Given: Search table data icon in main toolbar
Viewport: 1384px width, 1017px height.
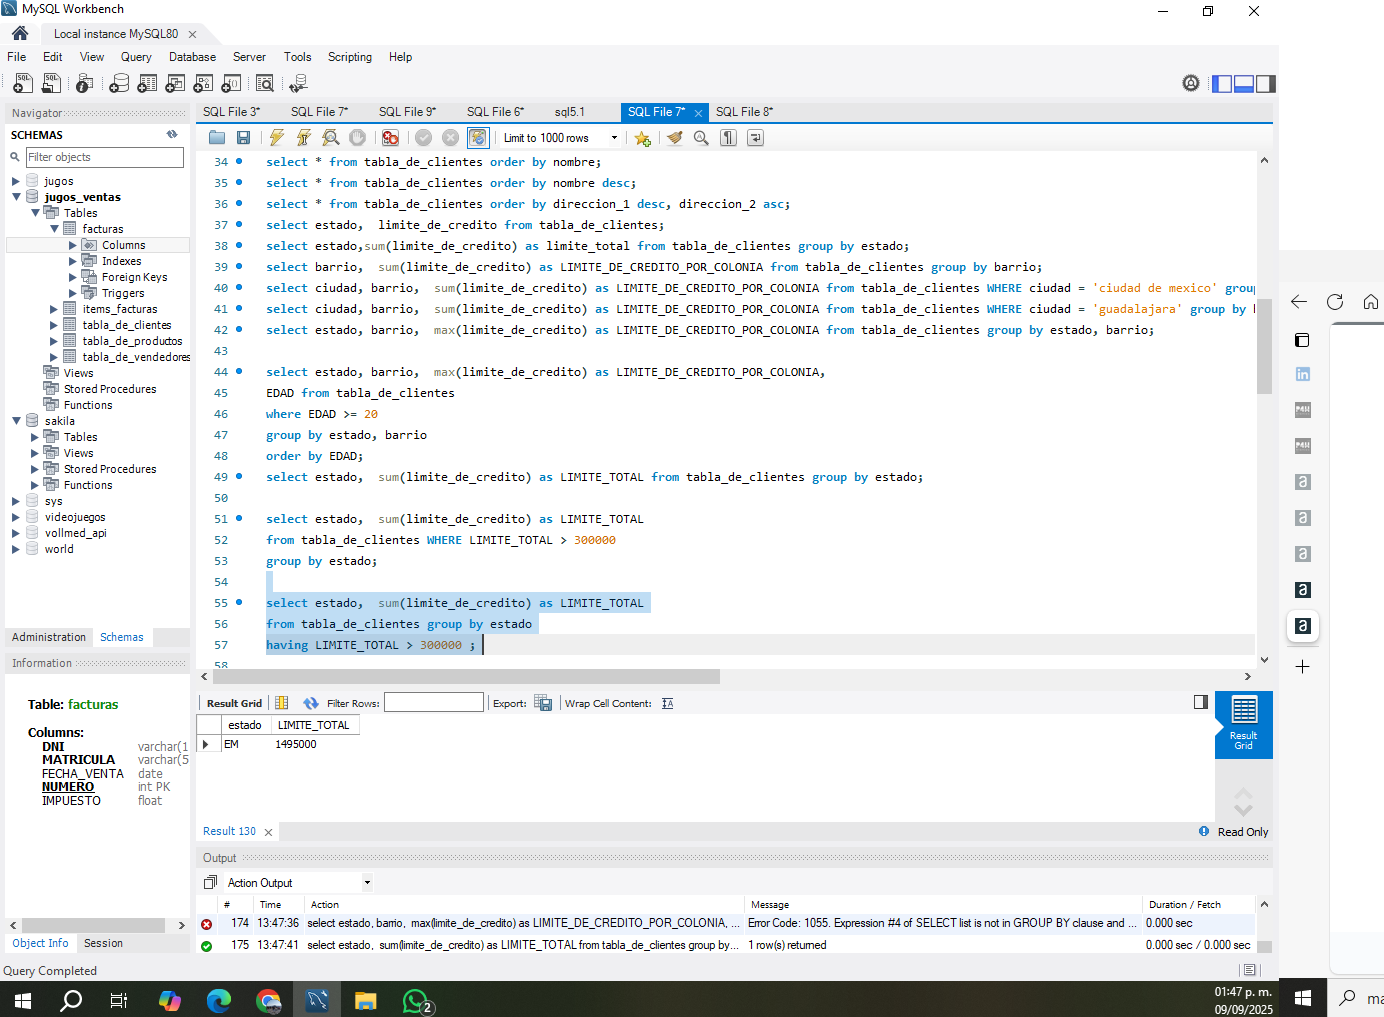Looking at the screenshot, I should pyautogui.click(x=265, y=84).
